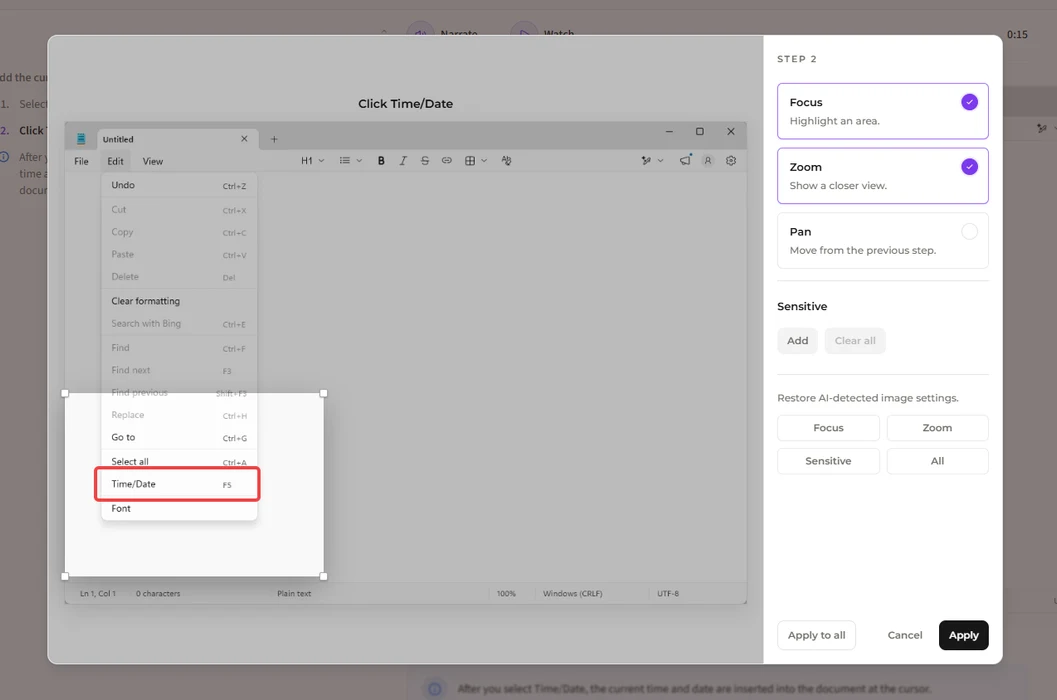Choose Clear formatting in Edit menu
Image resolution: width=1057 pixels, height=700 pixels.
click(178, 301)
